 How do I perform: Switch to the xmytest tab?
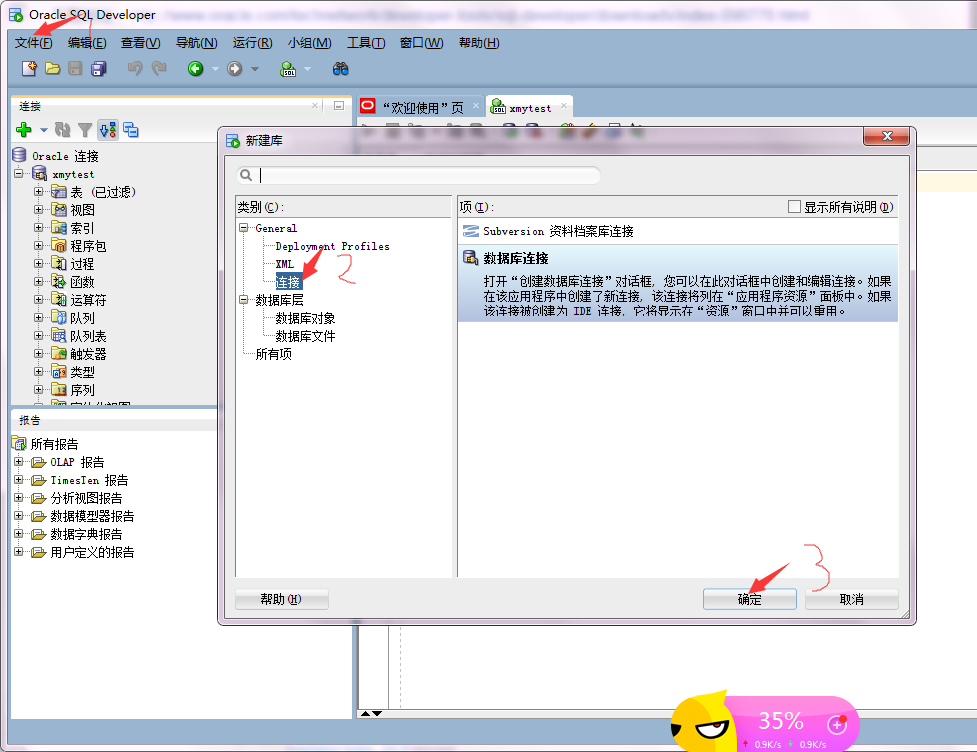coord(528,106)
